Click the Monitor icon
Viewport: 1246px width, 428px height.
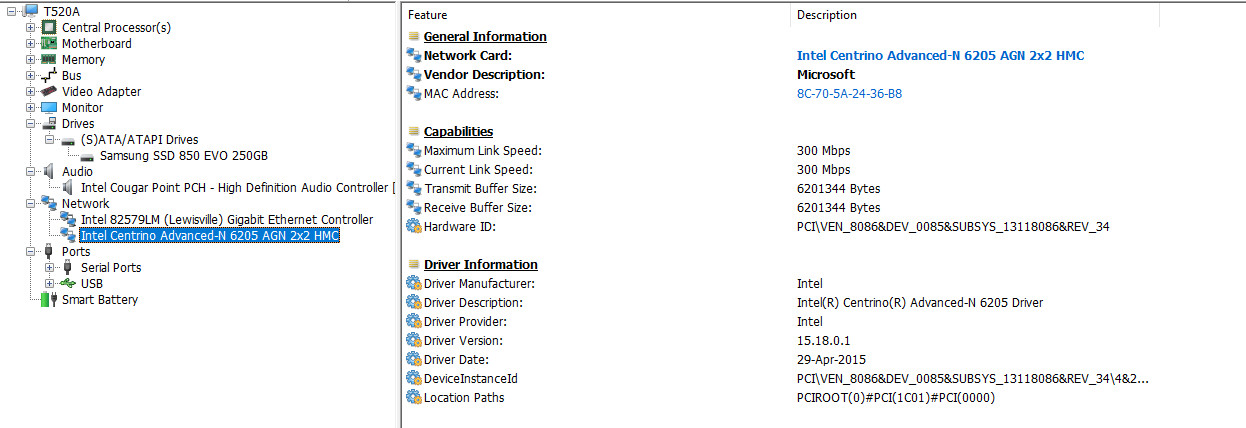pos(49,107)
